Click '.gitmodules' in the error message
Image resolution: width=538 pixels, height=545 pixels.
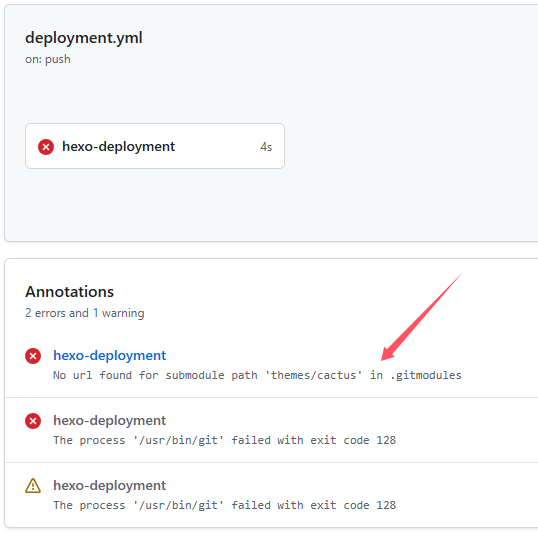tap(426, 375)
